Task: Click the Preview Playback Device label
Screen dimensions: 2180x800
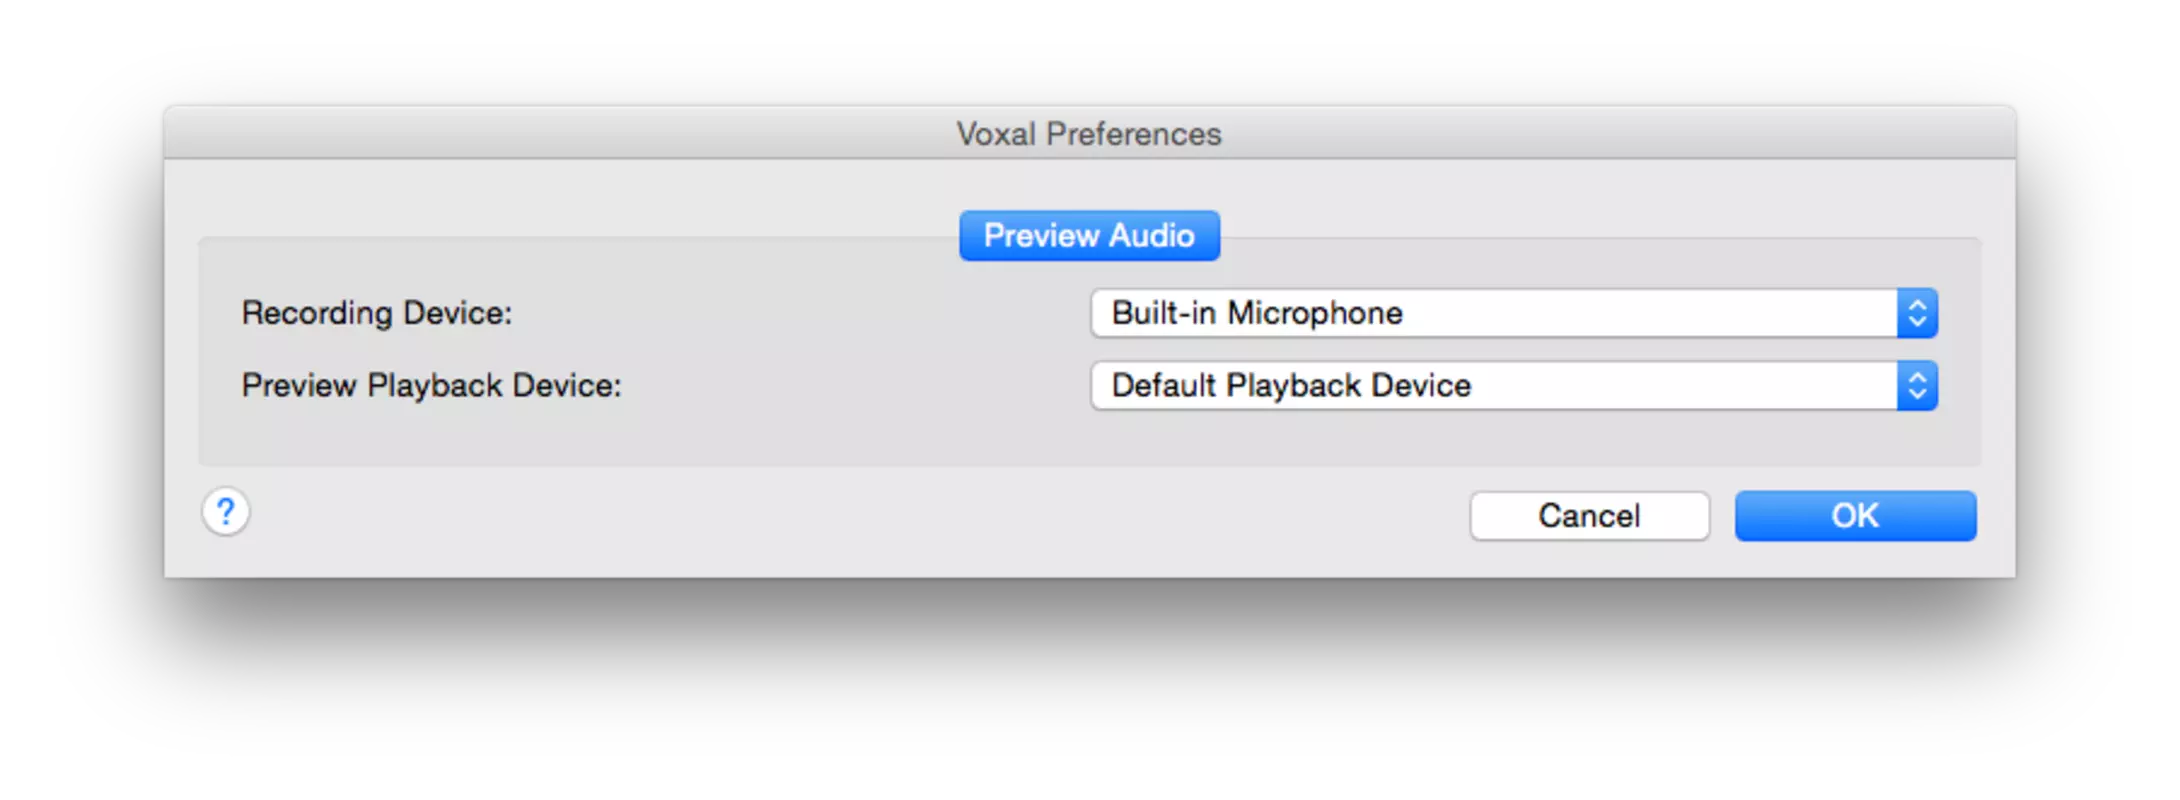Action: pyautogui.click(x=431, y=386)
